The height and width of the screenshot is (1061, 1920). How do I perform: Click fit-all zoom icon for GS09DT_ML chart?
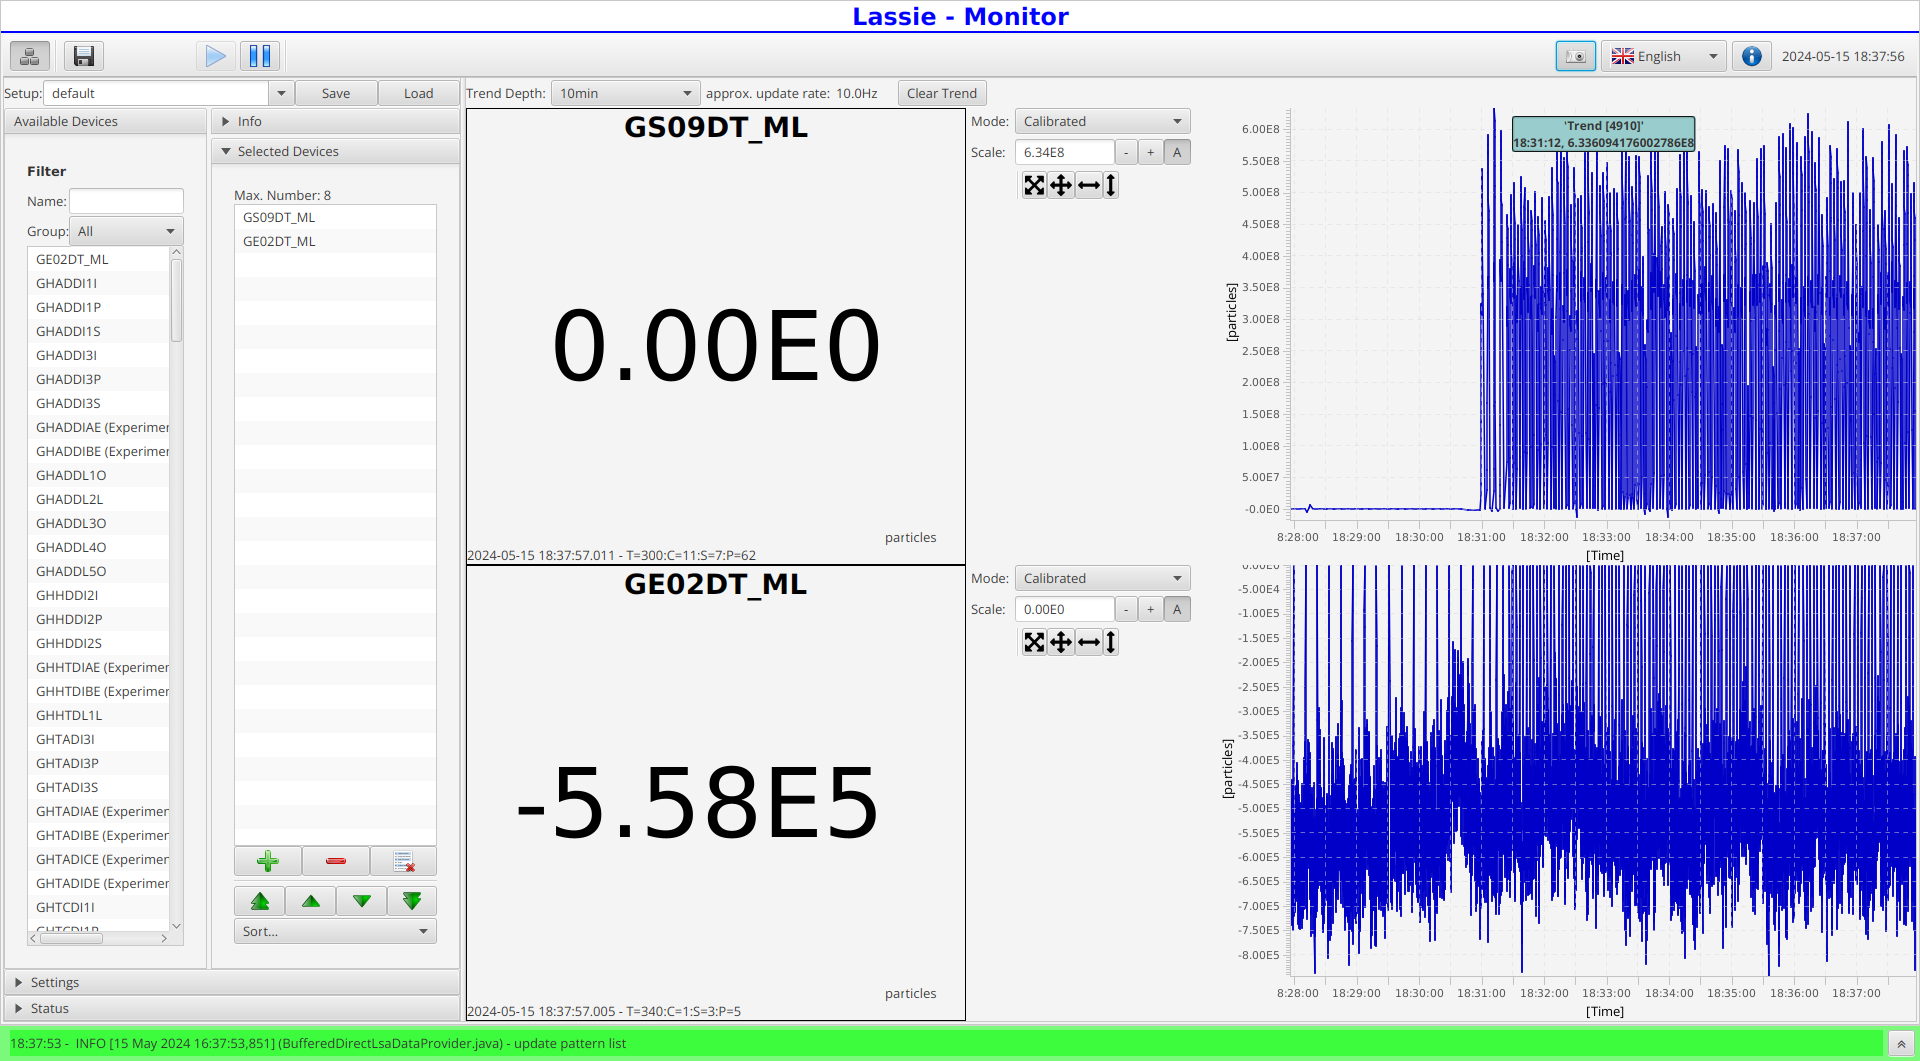1034,185
